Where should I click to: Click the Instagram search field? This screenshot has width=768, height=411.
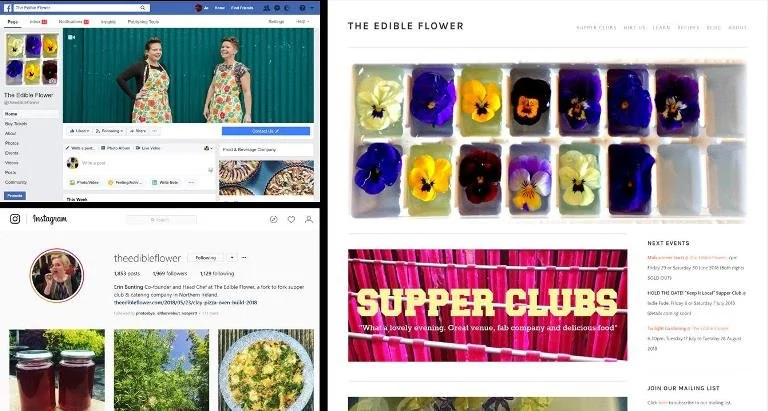click(161, 219)
